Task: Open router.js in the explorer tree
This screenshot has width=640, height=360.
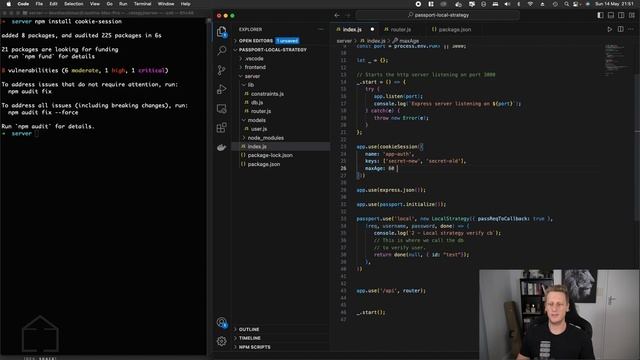Action: 261,111
